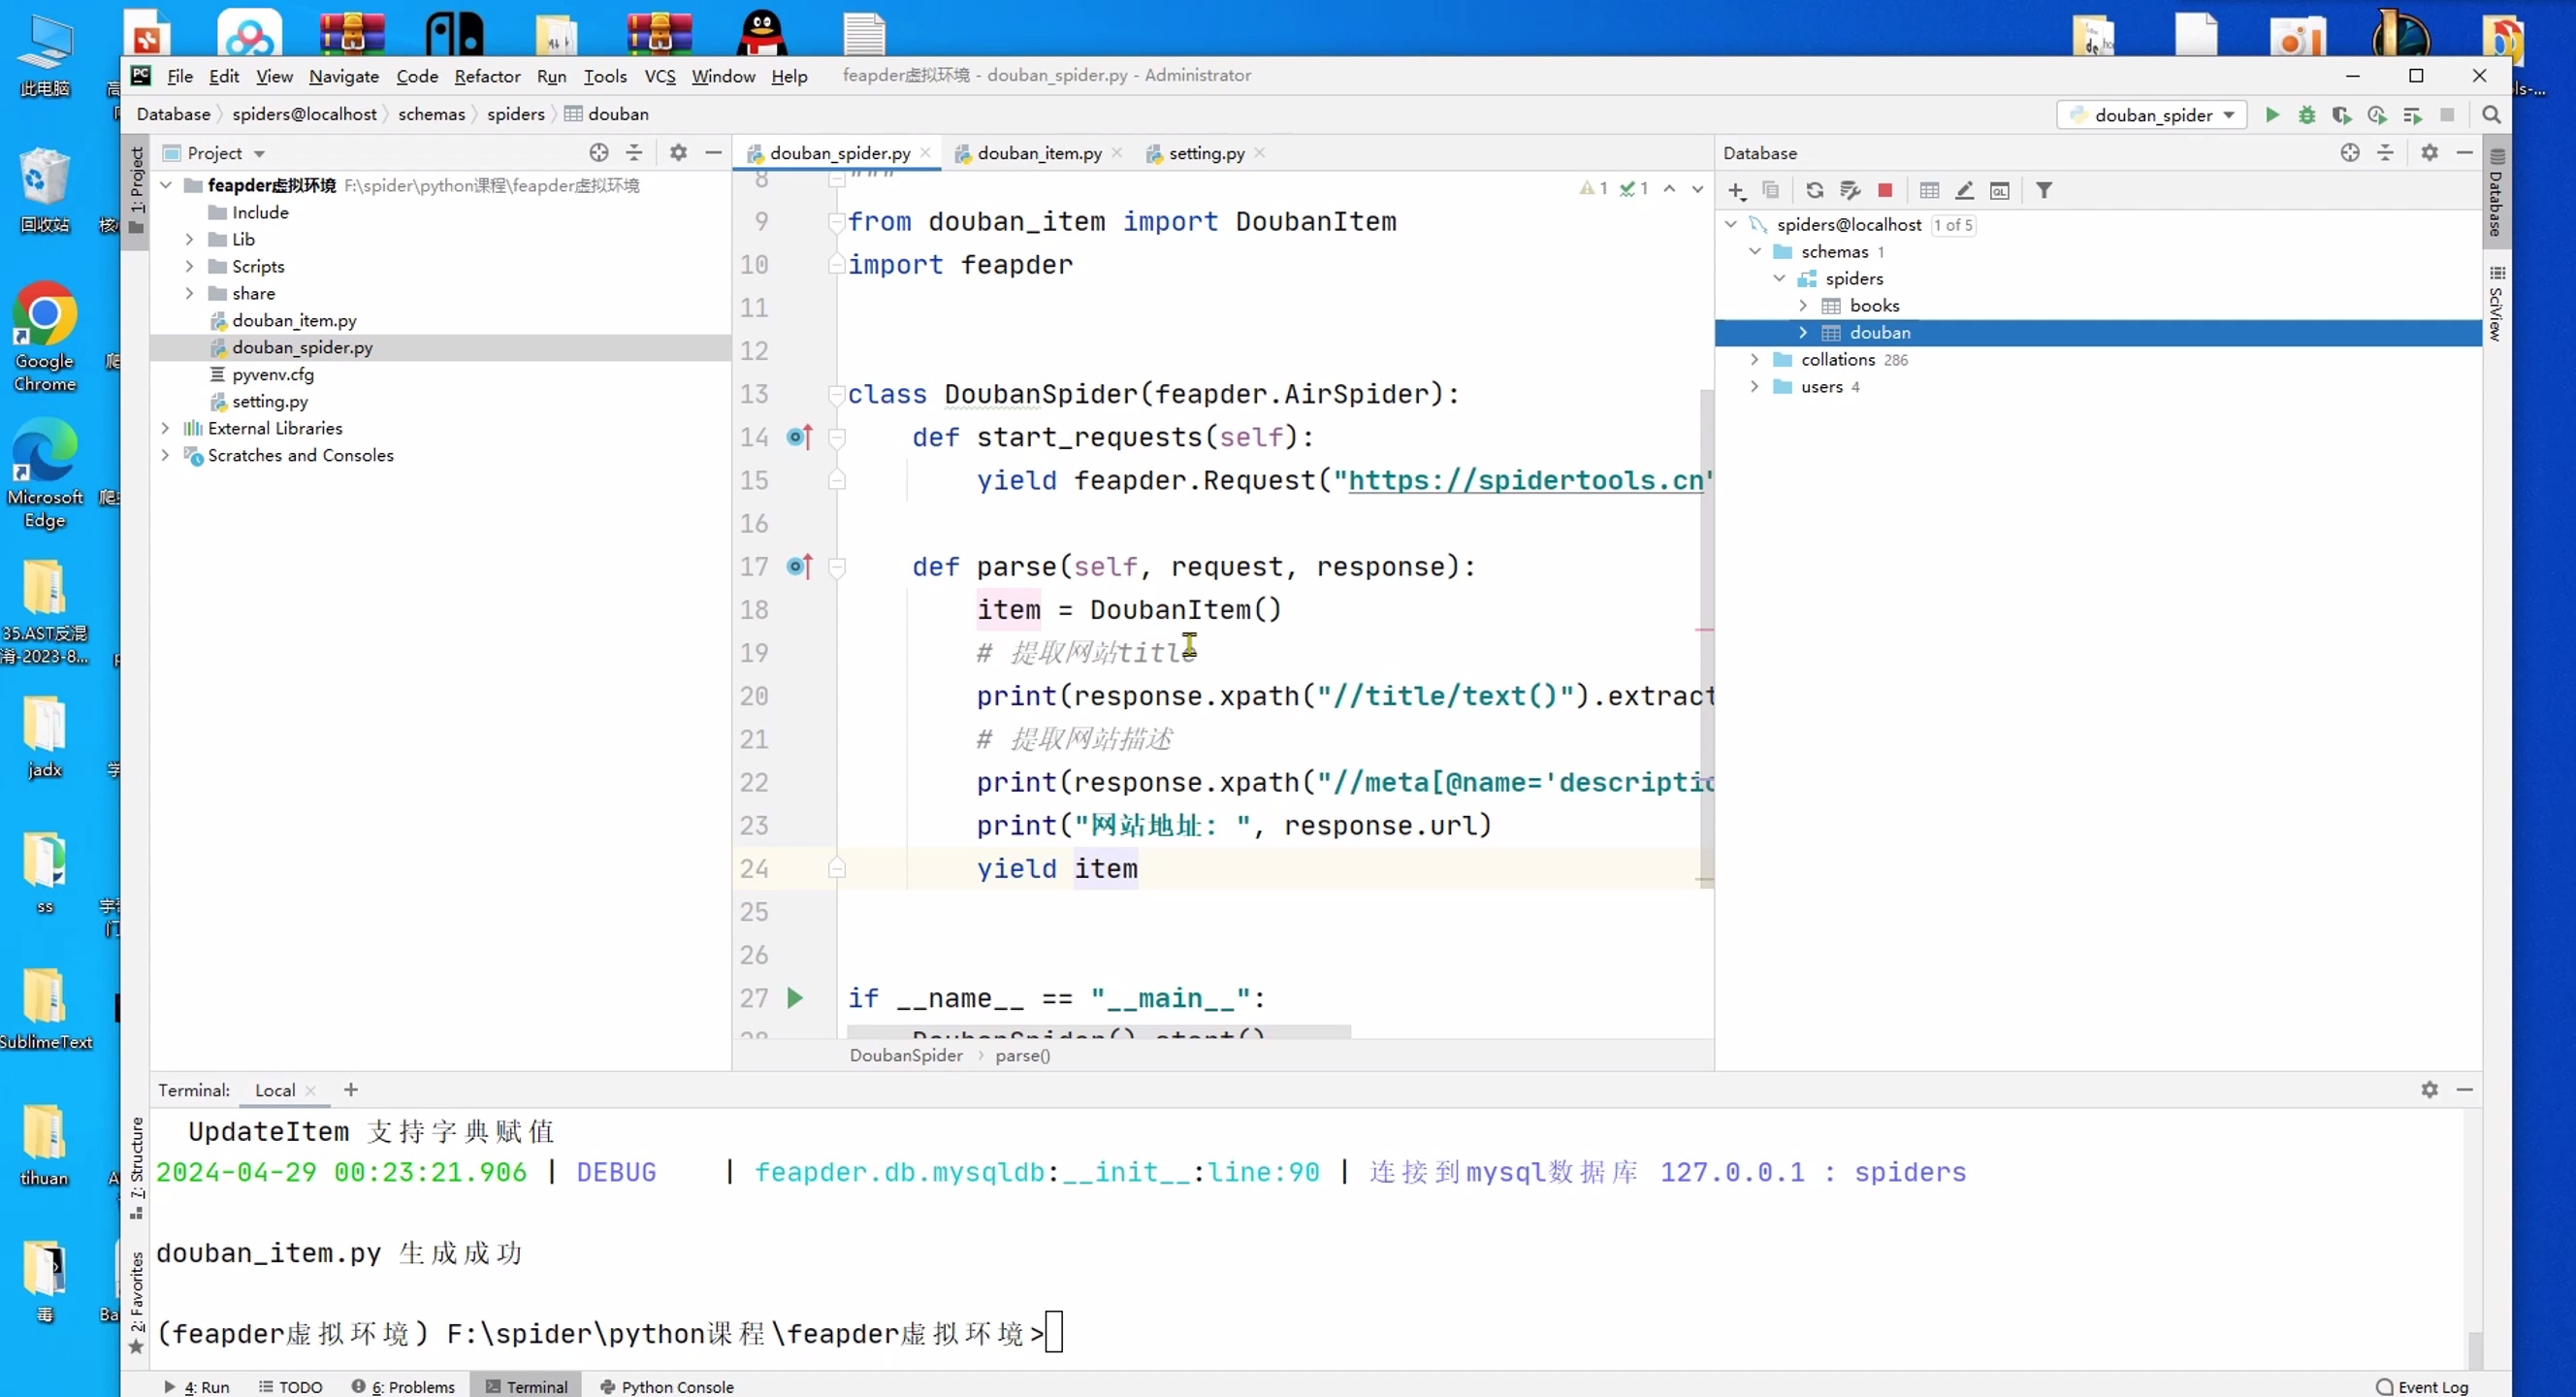Expand the Lib folder in the Project tree
2576x1397 pixels.
(x=189, y=239)
